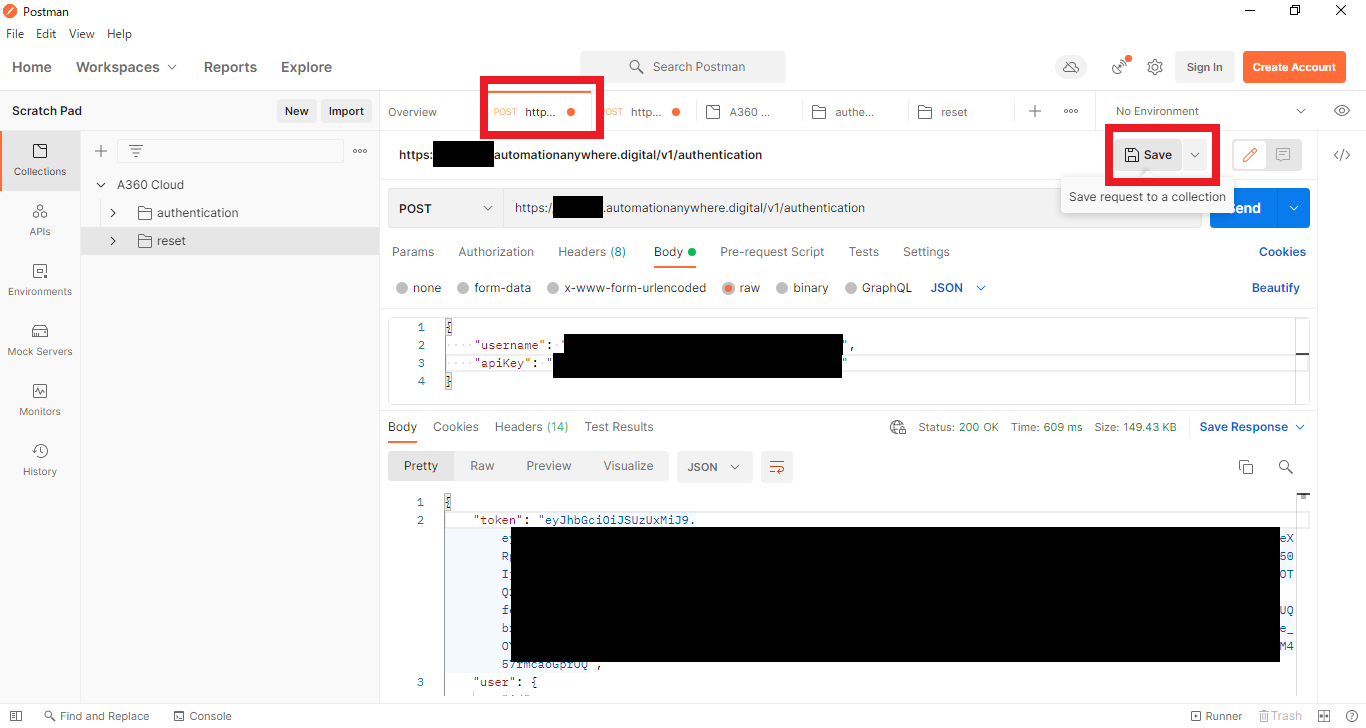Open Mock Servers in sidebar

coord(40,340)
